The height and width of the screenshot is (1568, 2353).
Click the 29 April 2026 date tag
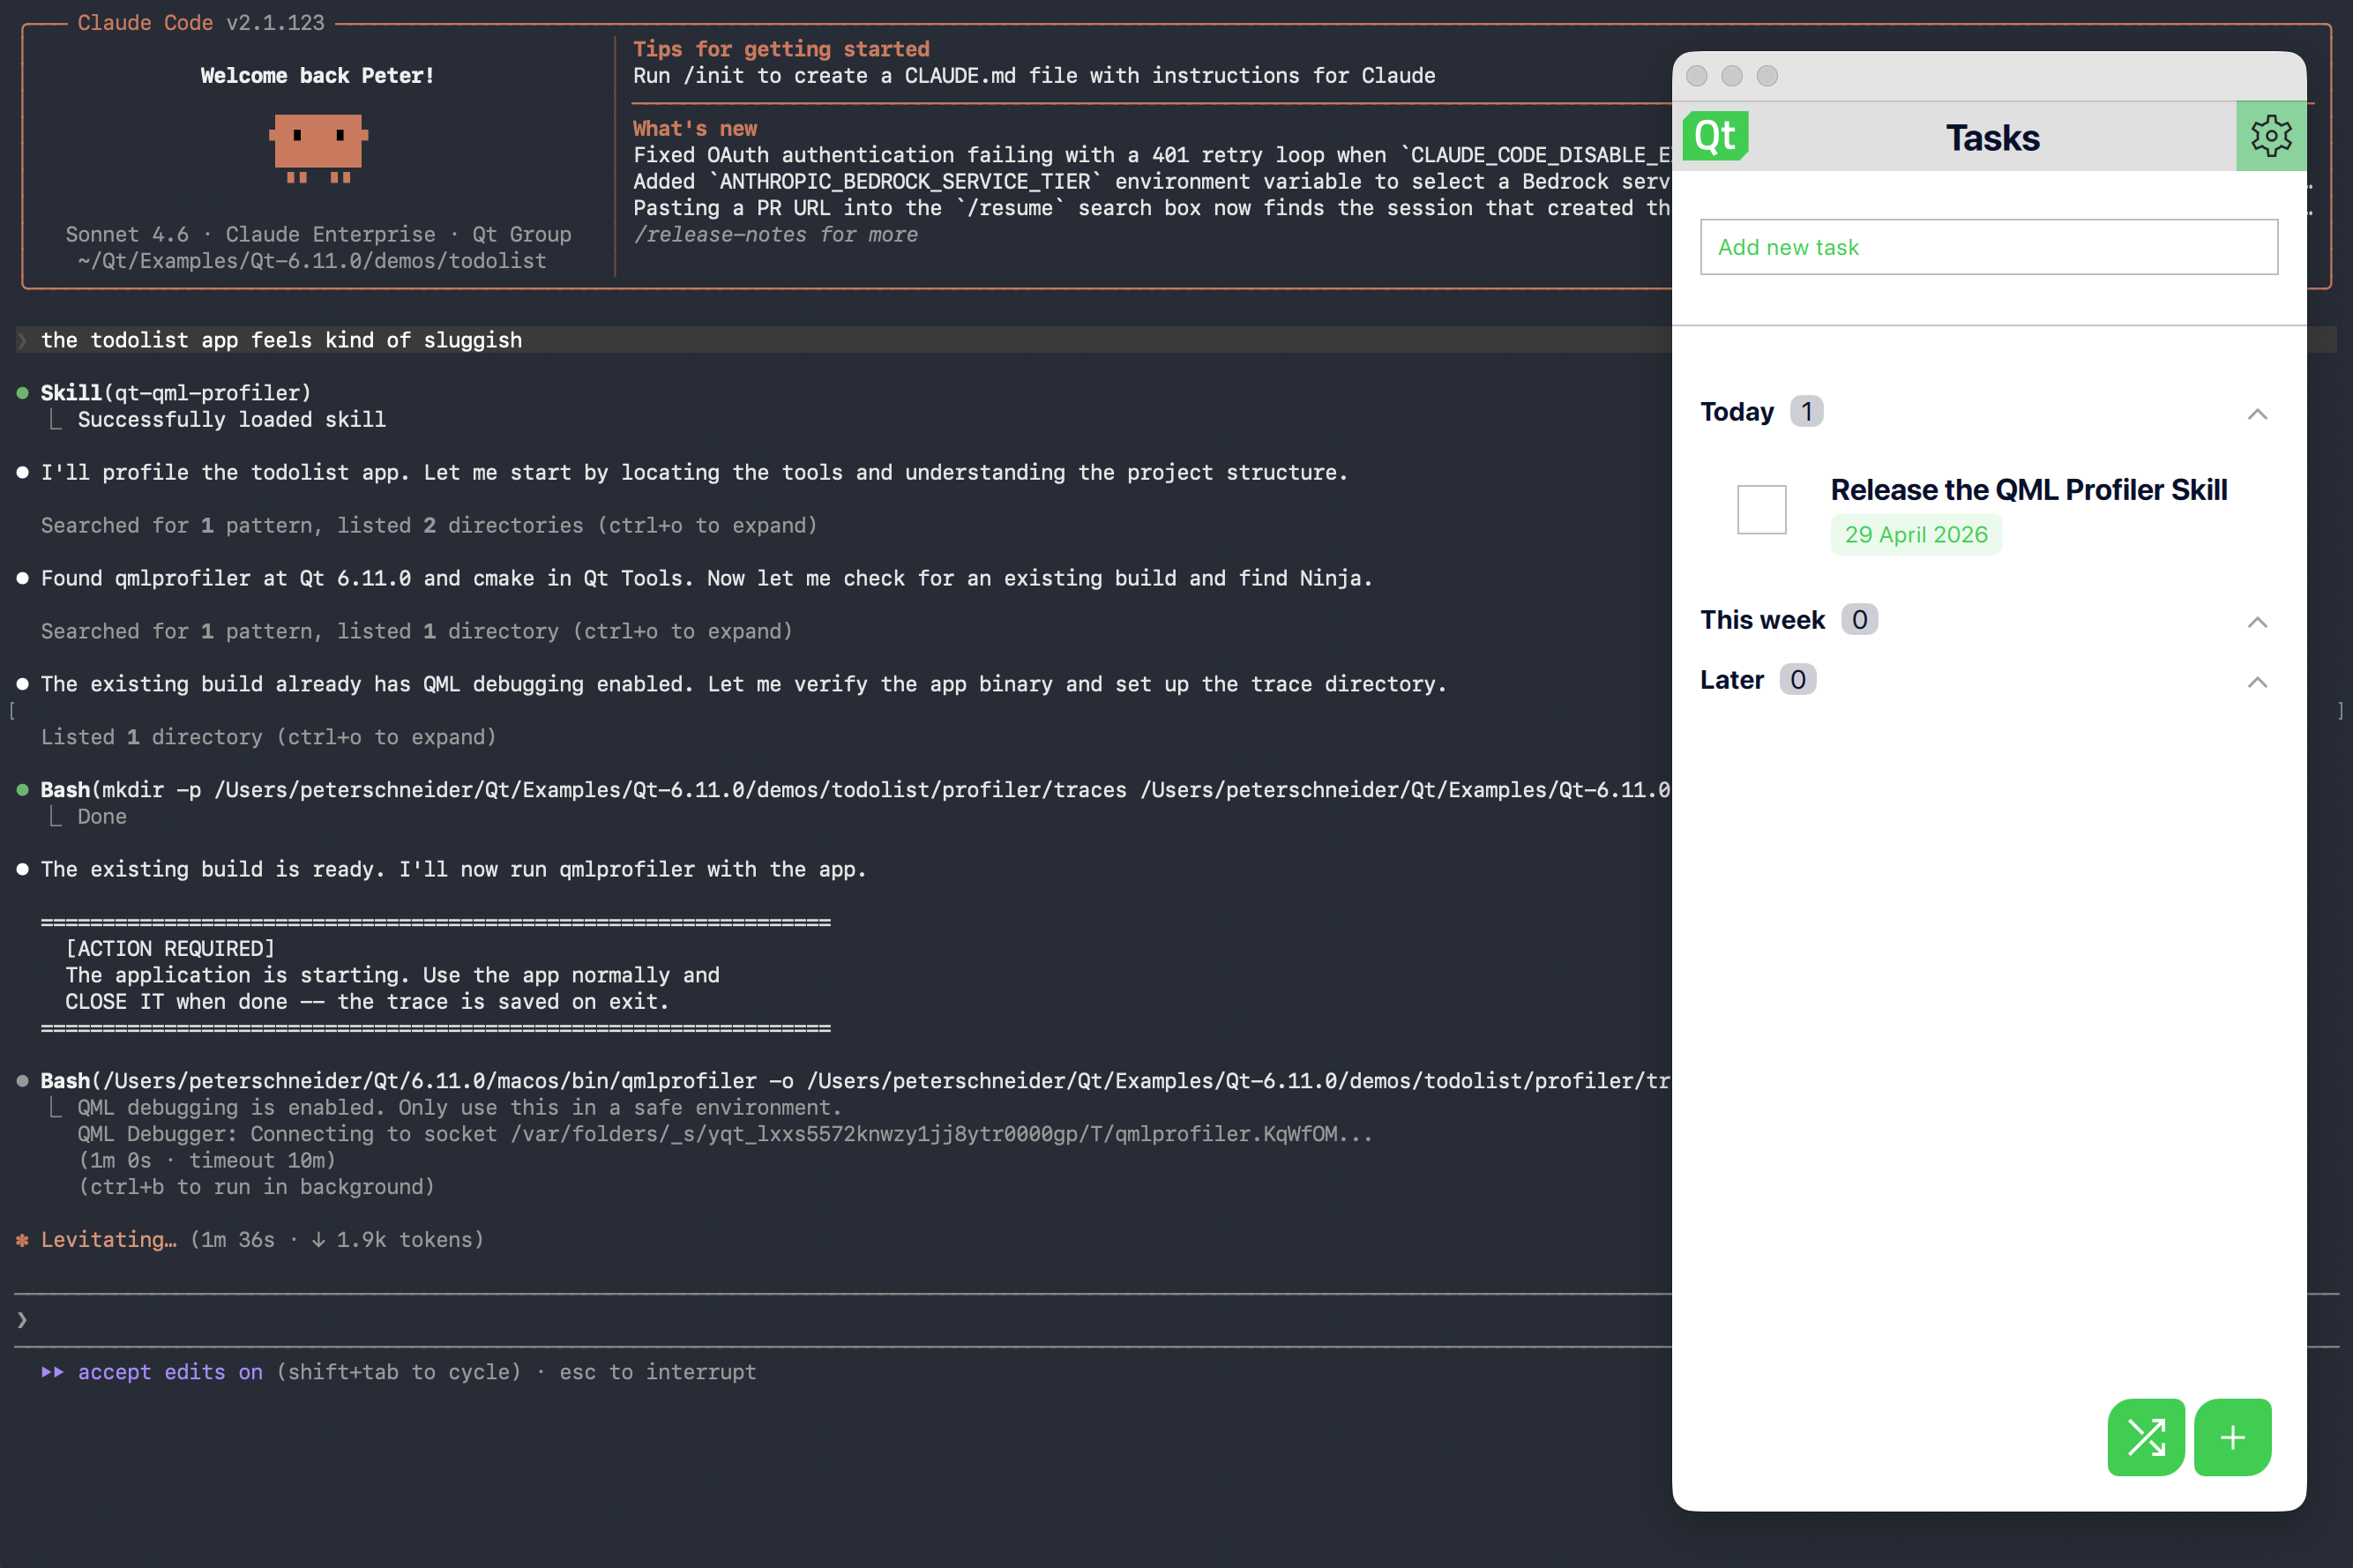(x=1915, y=534)
